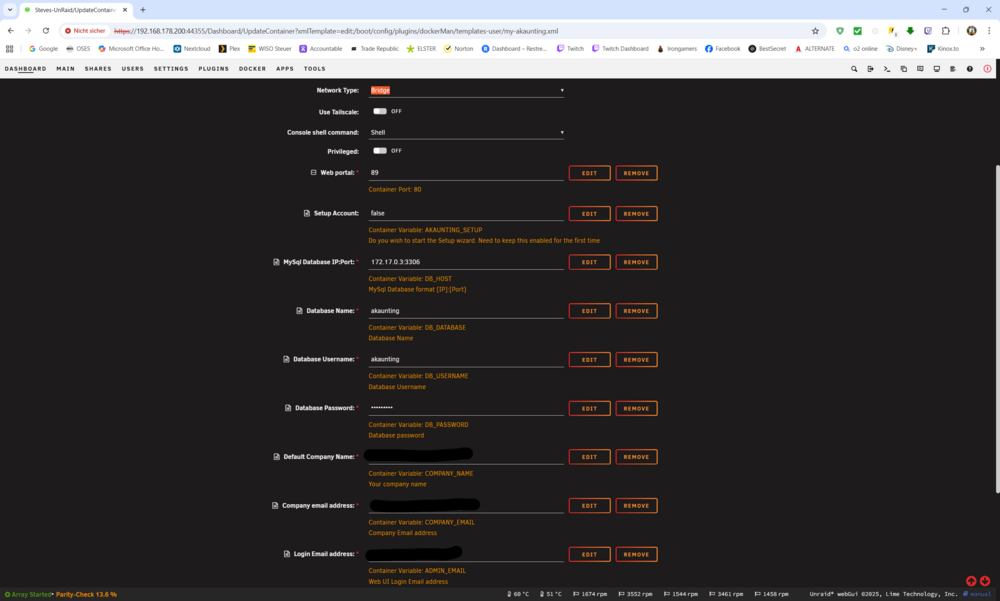Click REMOVE for Login Email address

click(636, 554)
